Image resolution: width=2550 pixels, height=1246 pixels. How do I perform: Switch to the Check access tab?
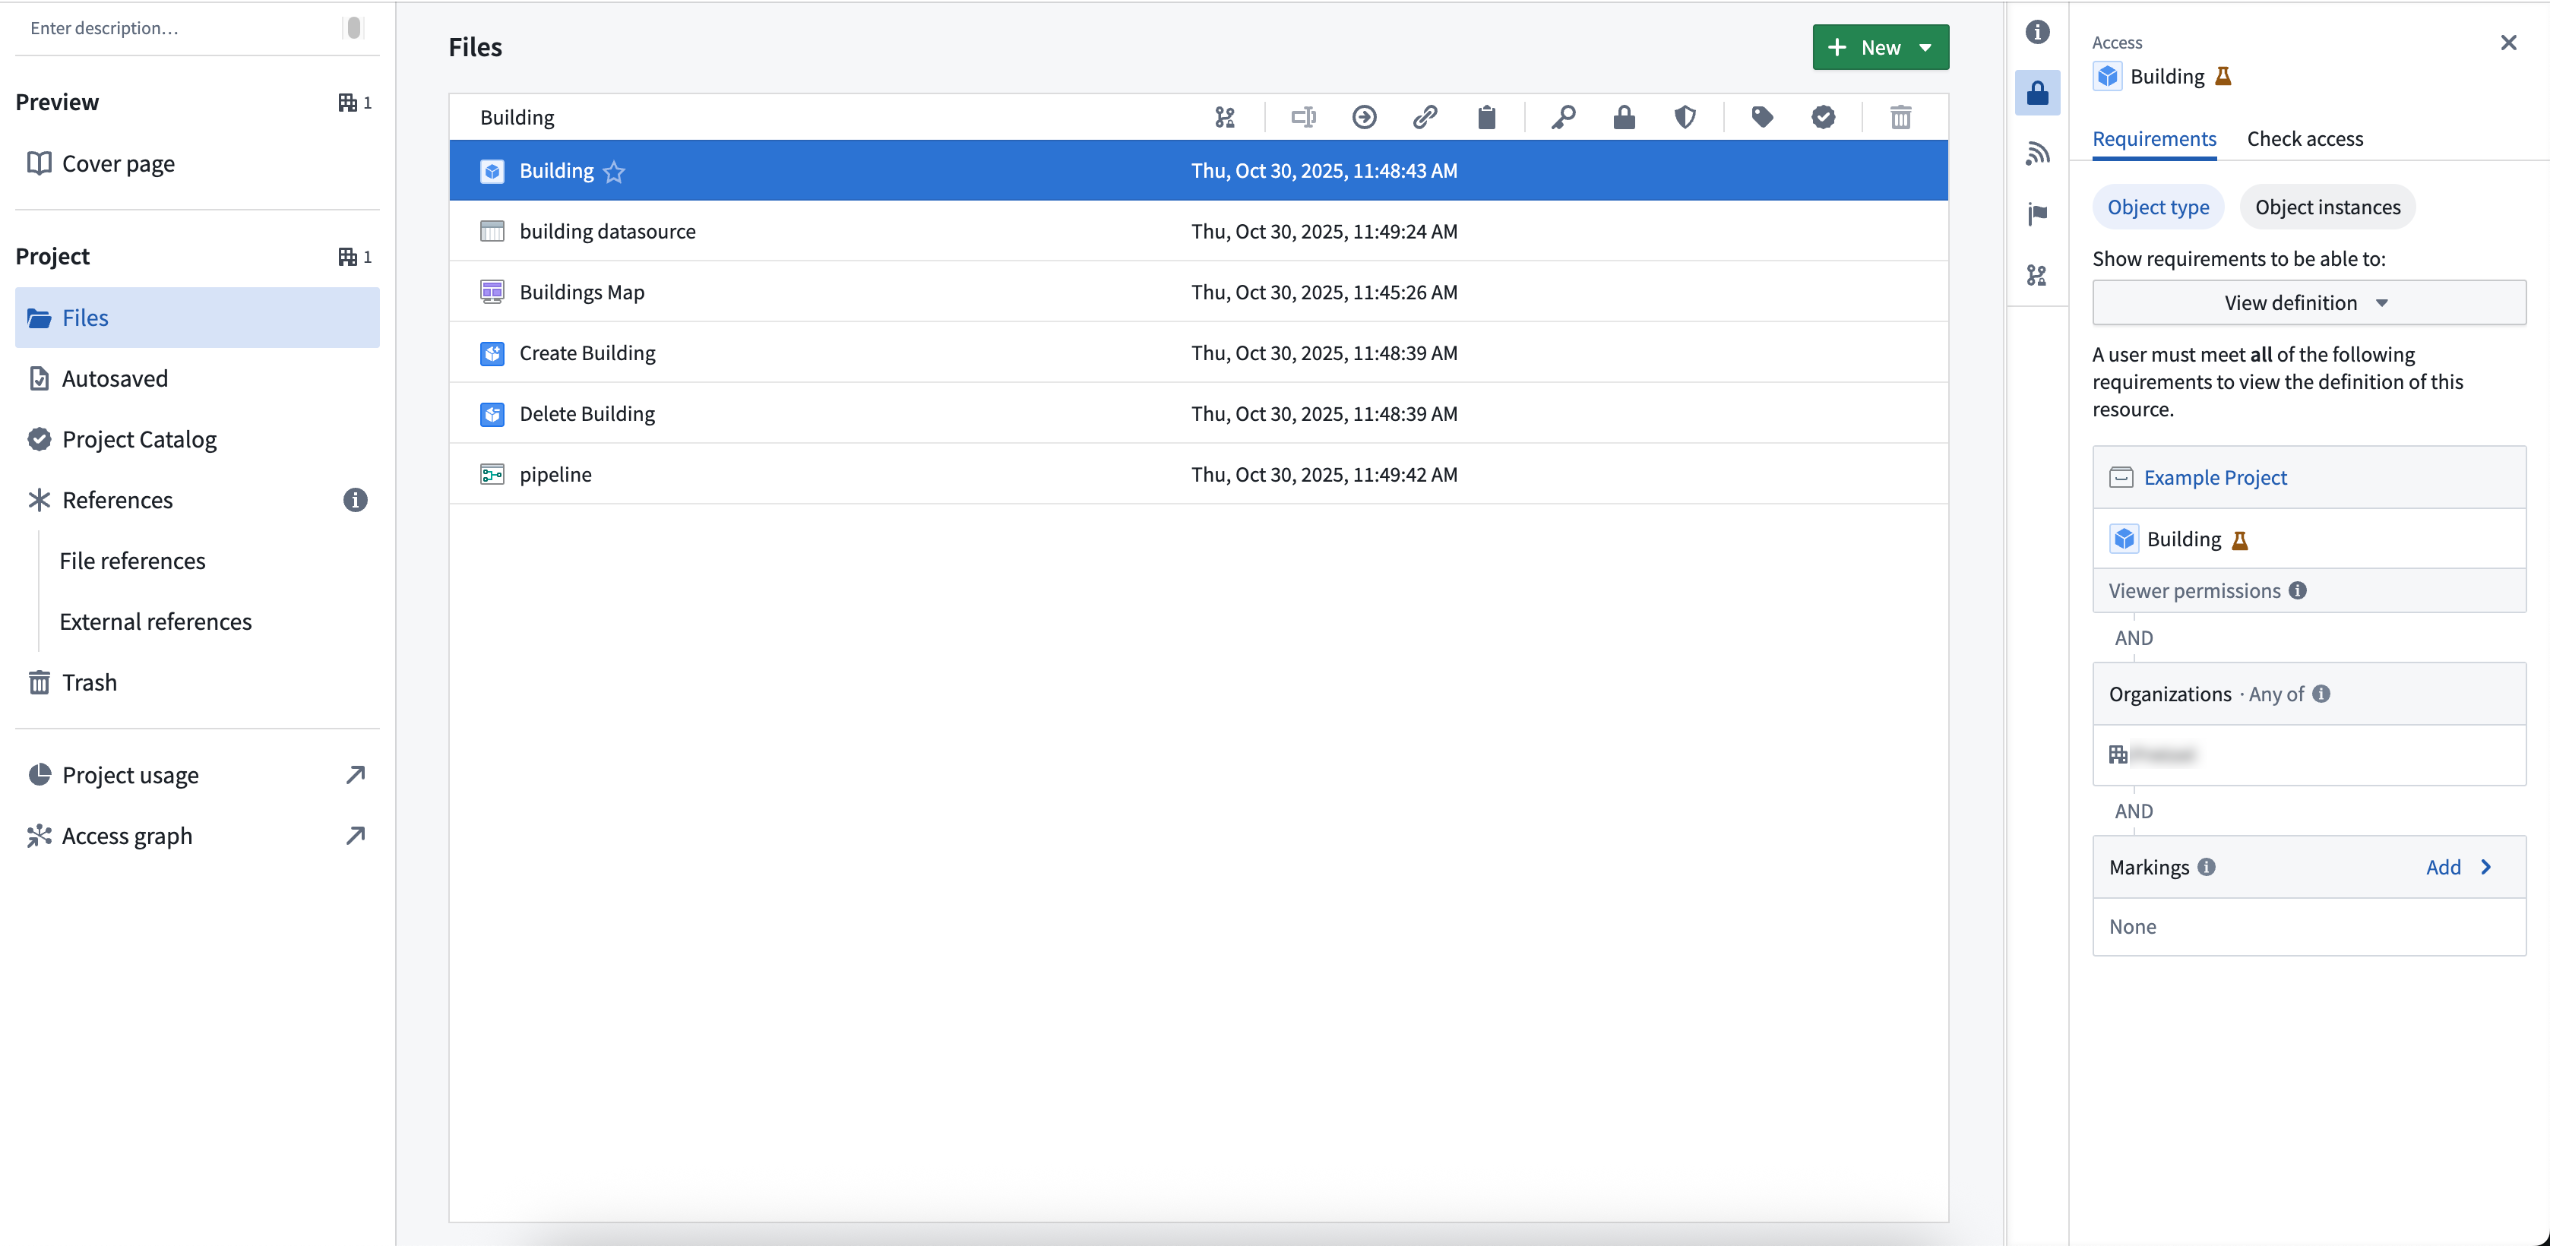pos(2304,139)
